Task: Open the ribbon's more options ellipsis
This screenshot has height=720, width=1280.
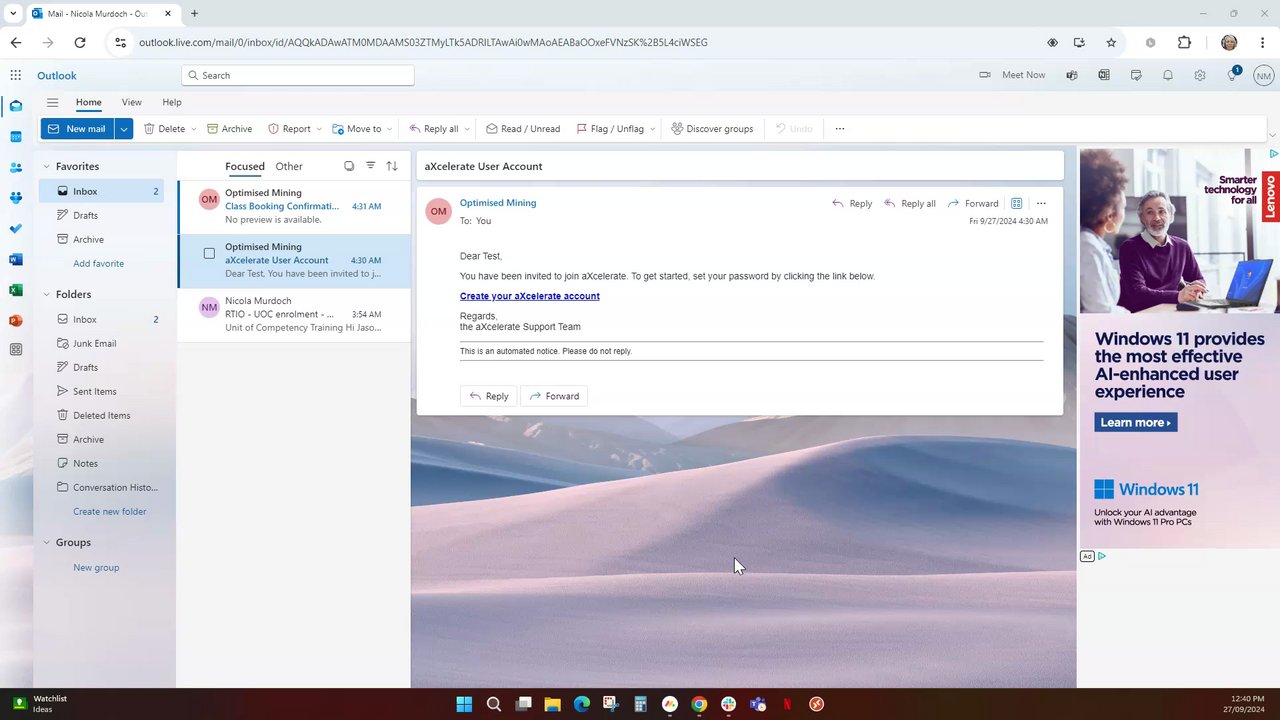Action: click(840, 129)
